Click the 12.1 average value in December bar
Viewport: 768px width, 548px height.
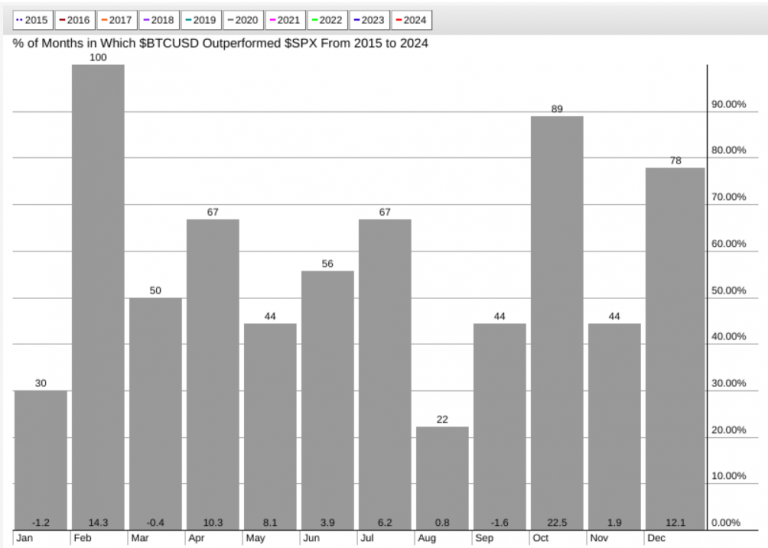(675, 523)
